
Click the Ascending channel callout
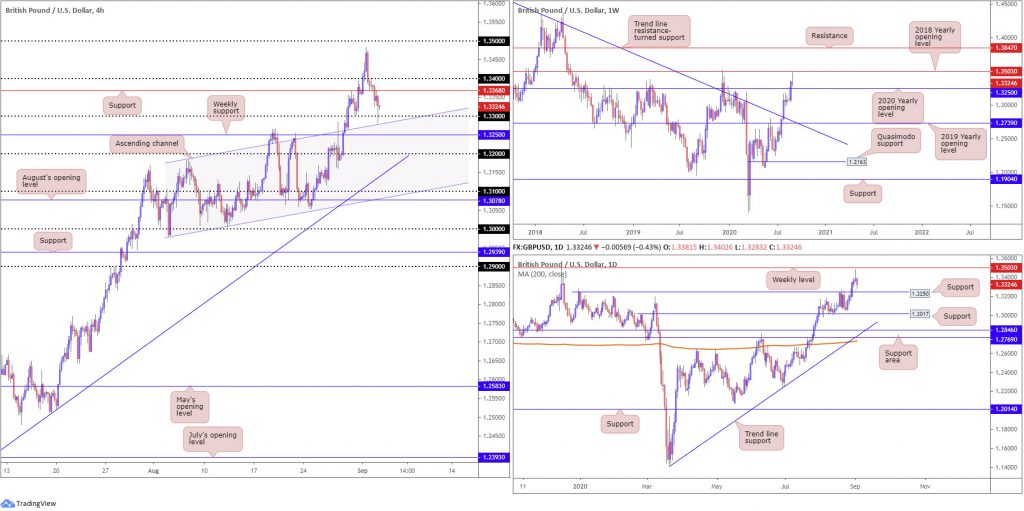pos(144,142)
